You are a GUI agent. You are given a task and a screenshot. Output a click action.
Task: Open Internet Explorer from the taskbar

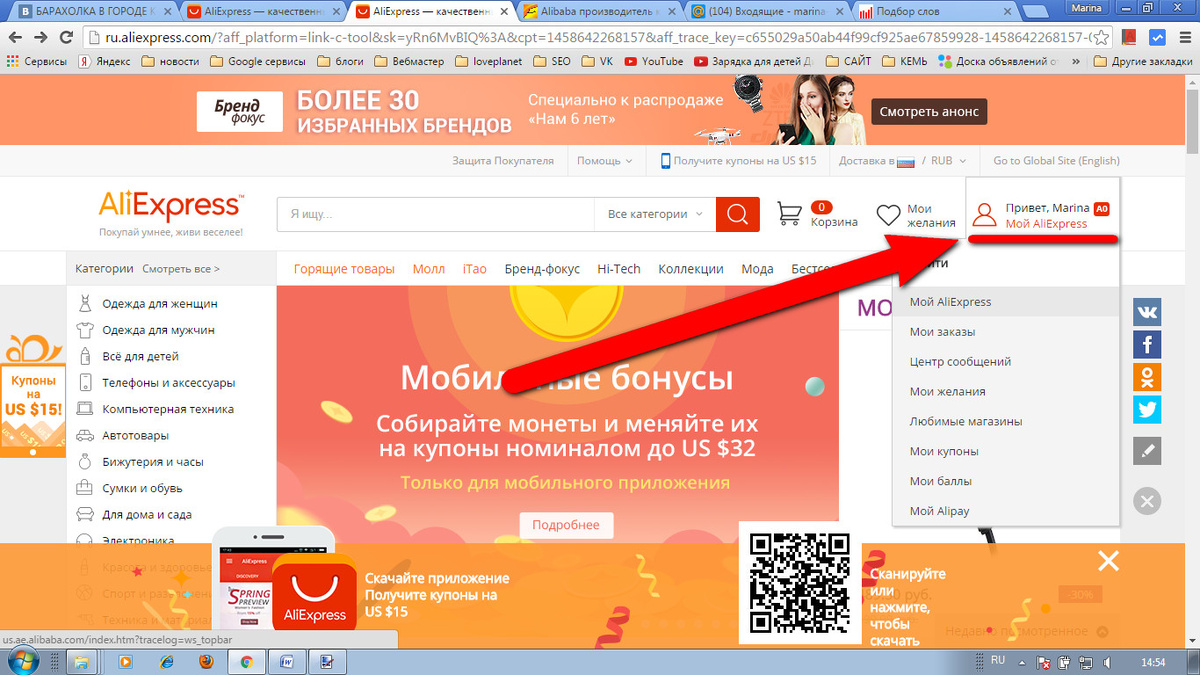[166, 661]
